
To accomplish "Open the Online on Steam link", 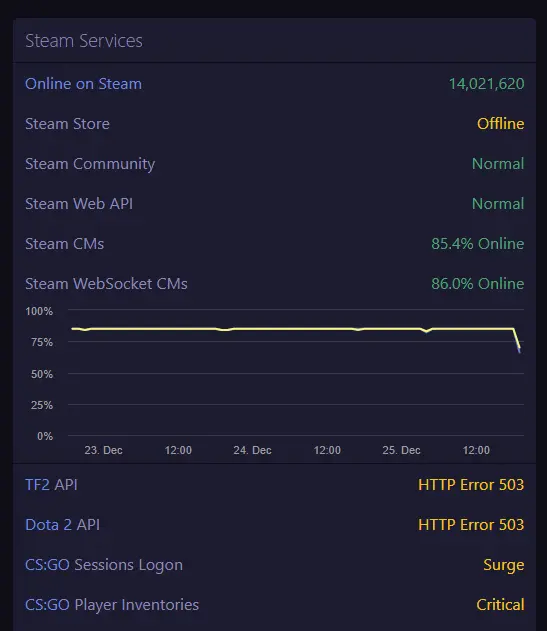I will (x=83, y=84).
